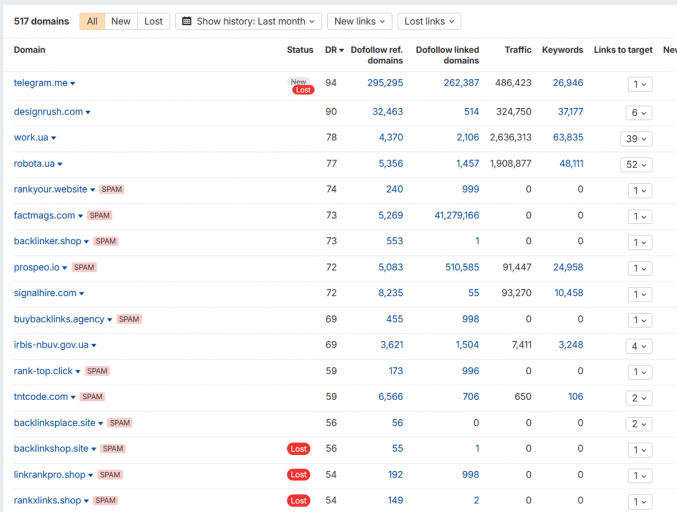Open telegram.me domain link
677x512 pixels.
point(41,82)
